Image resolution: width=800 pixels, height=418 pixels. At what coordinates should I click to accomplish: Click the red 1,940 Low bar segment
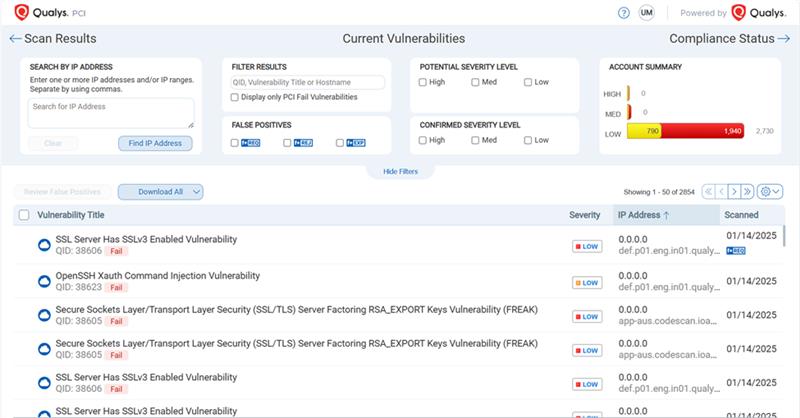coord(703,131)
